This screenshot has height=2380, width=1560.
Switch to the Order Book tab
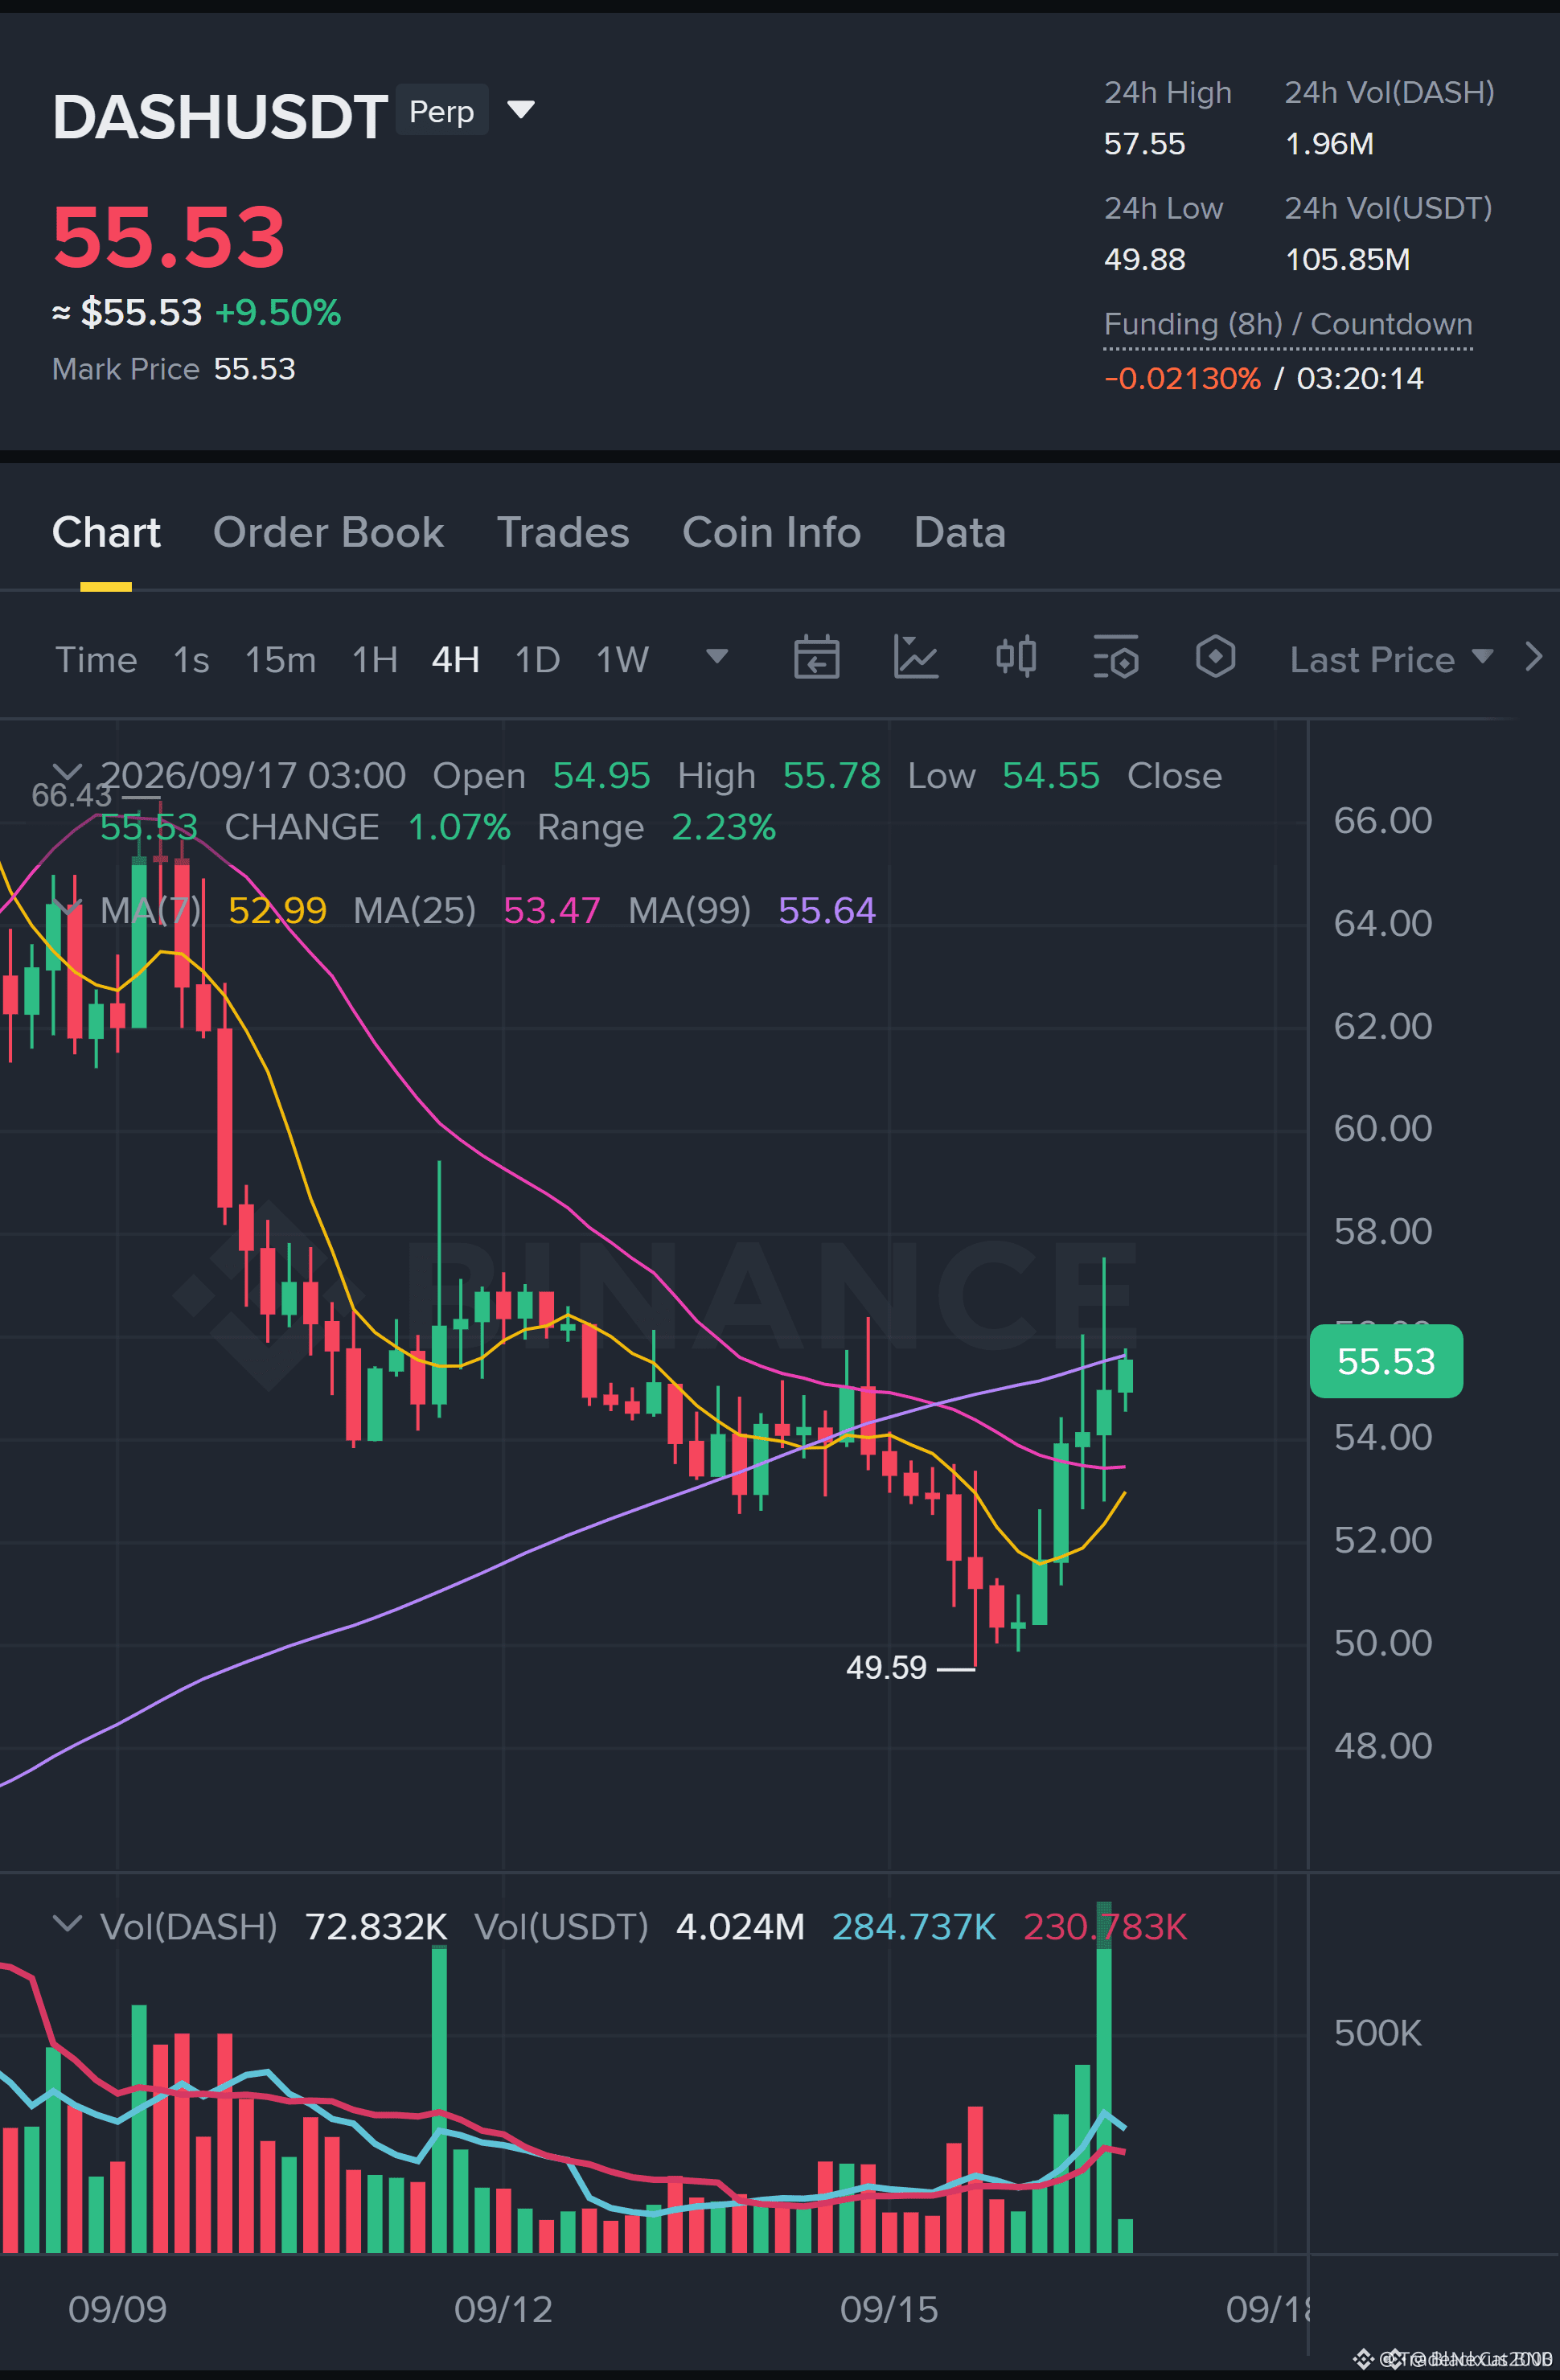click(x=328, y=532)
